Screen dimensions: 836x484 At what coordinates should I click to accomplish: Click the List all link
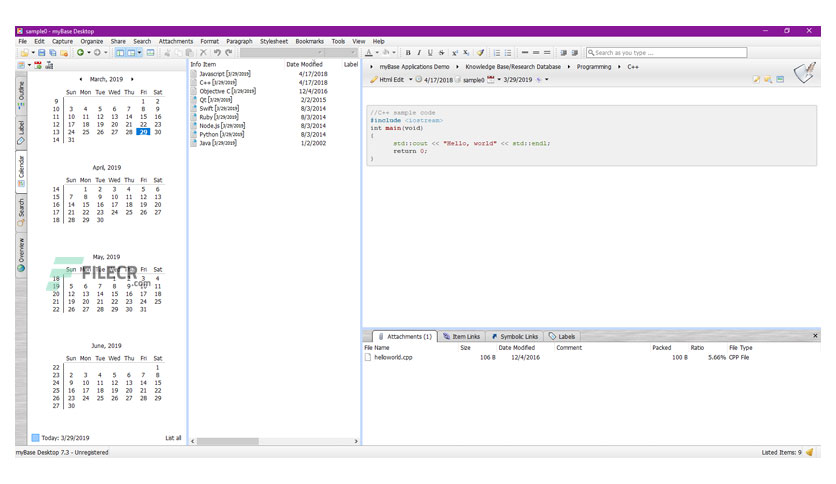(173, 438)
